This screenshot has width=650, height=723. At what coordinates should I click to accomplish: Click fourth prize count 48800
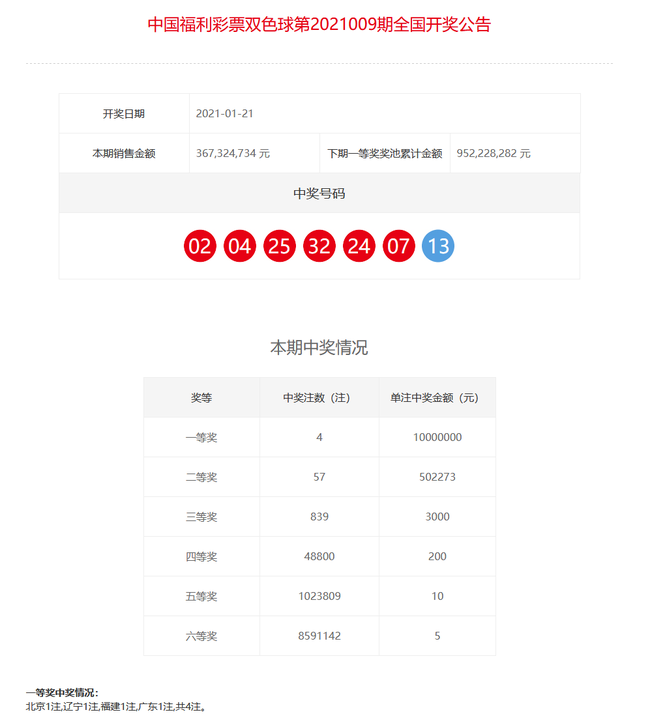319,556
